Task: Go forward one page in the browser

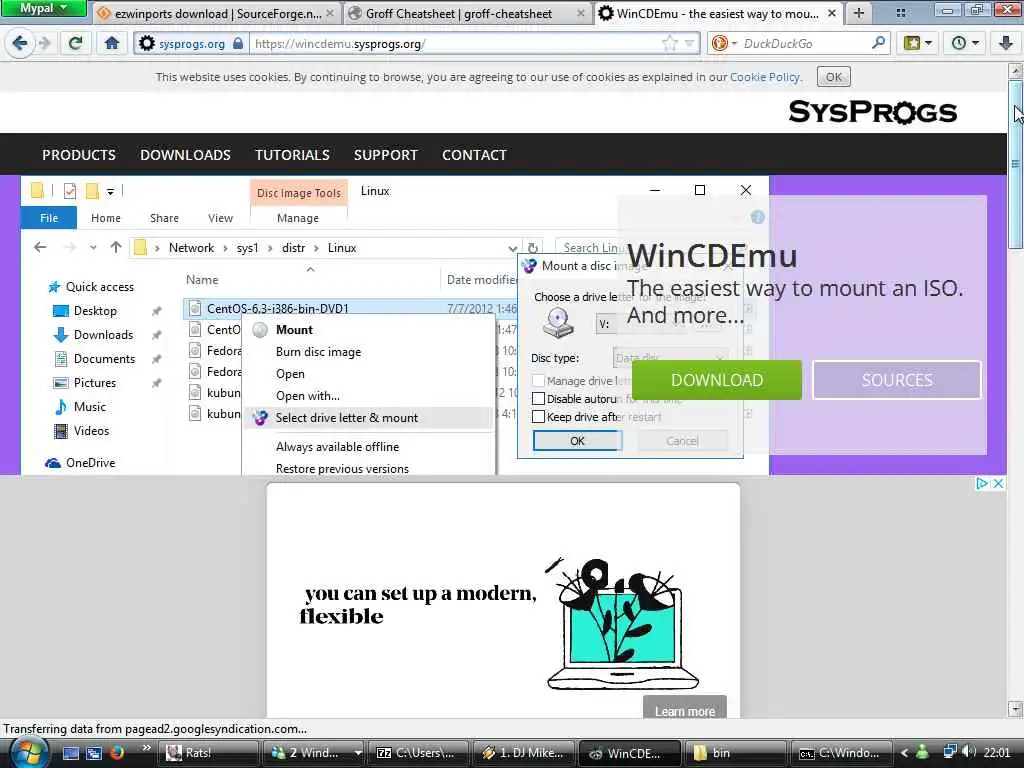Action: click(44, 43)
